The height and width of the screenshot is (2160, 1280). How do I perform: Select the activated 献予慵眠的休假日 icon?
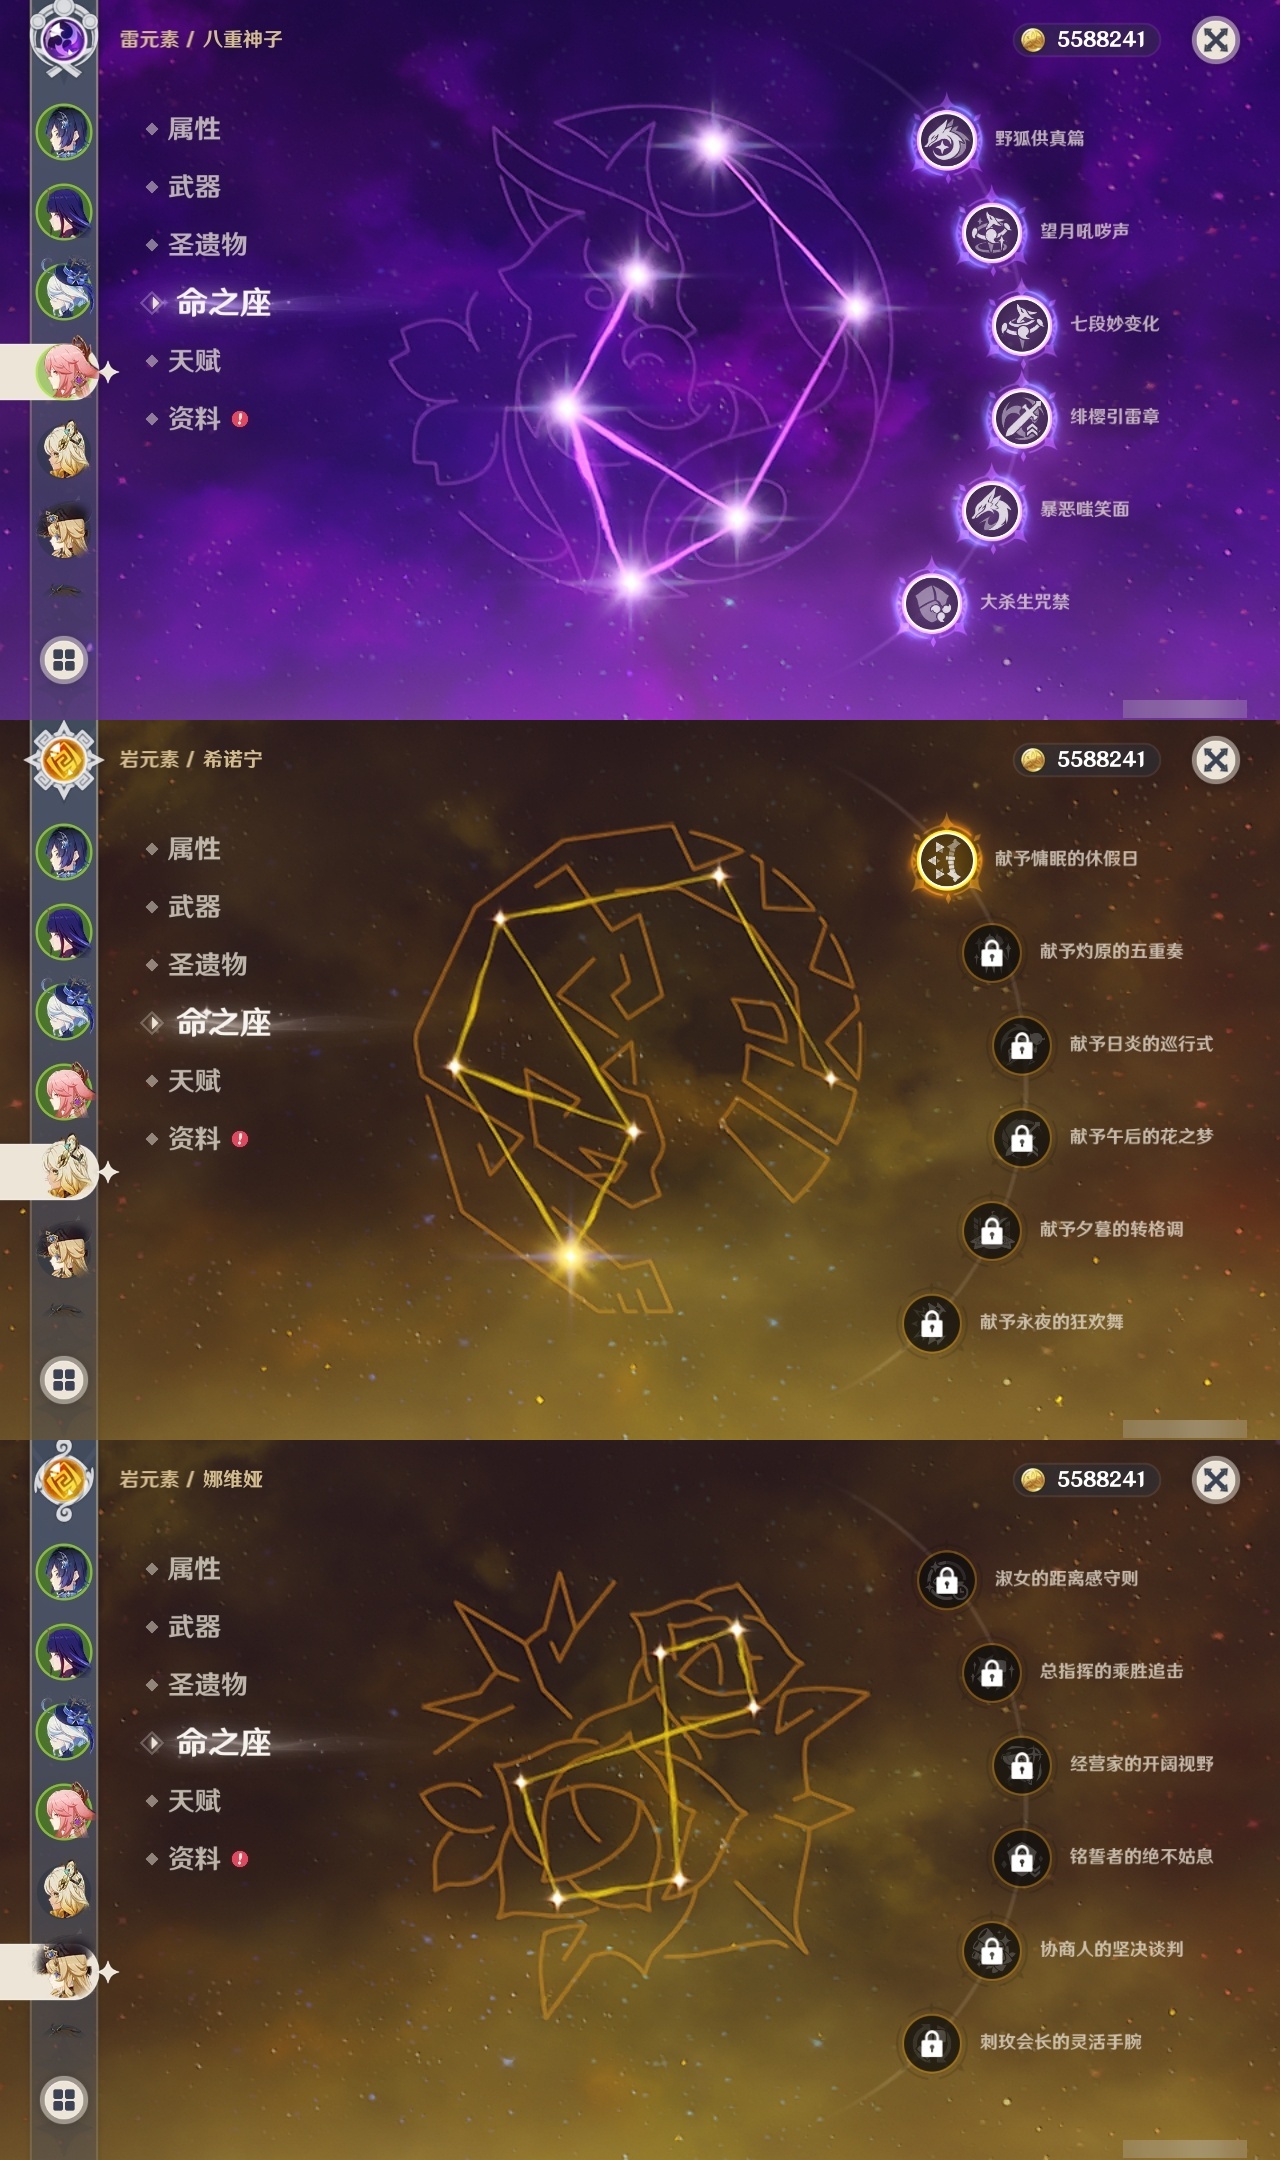(945, 859)
